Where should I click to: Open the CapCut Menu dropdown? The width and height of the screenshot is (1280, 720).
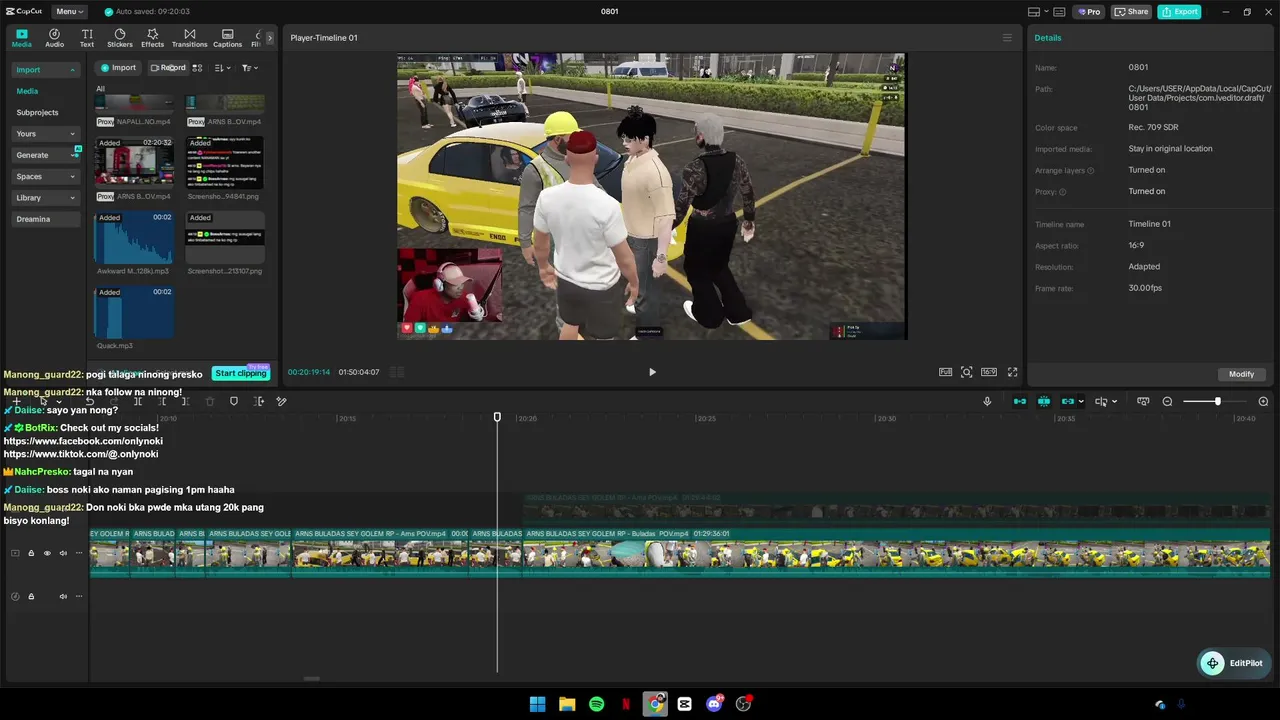[69, 12]
